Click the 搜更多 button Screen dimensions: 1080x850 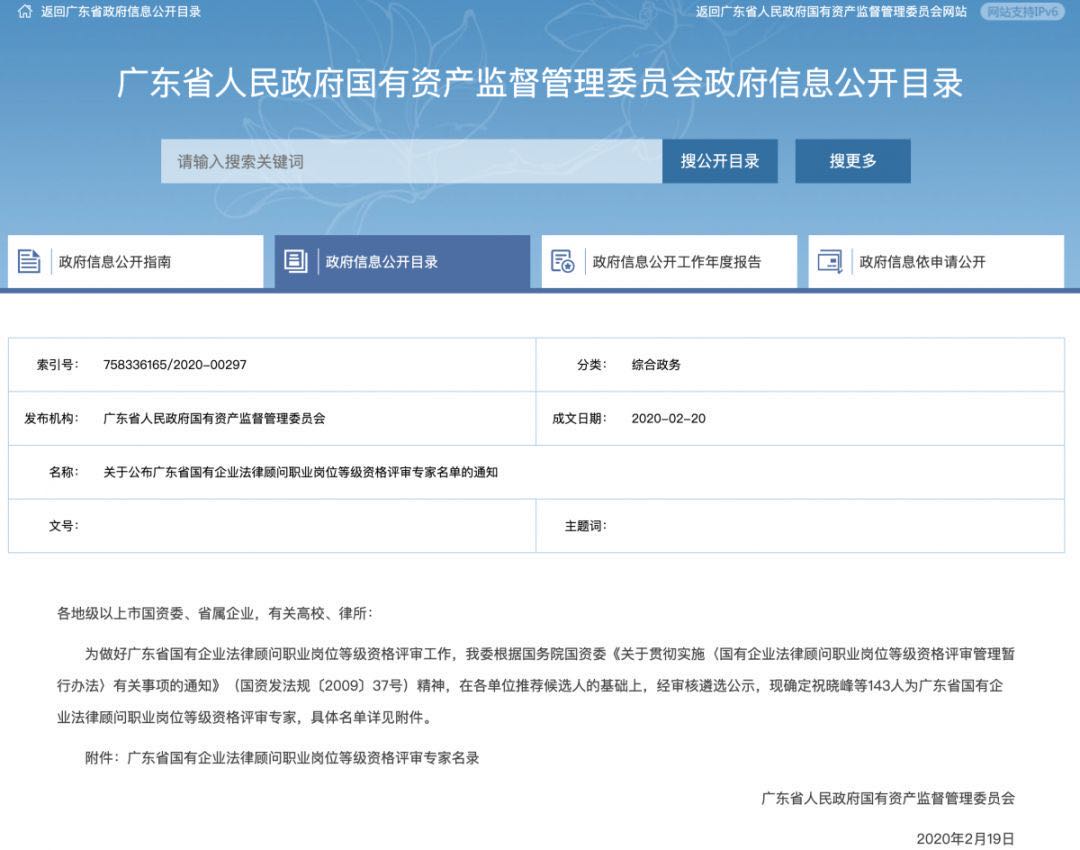click(x=853, y=161)
